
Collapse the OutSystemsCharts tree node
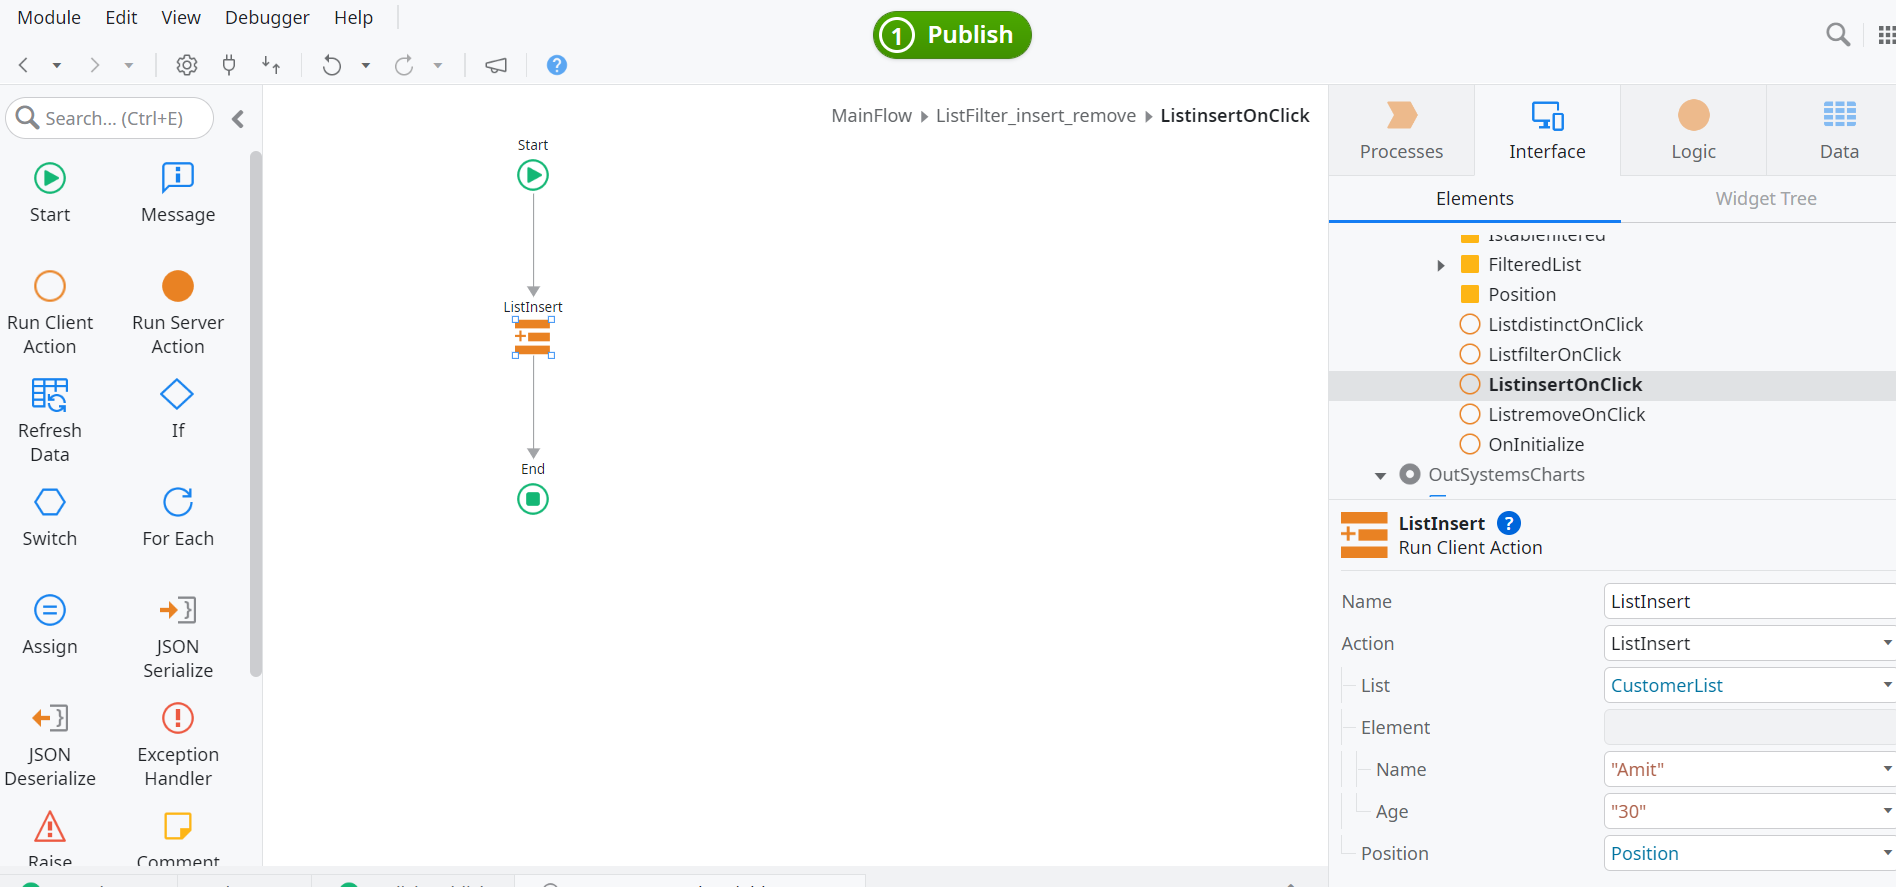click(x=1380, y=475)
